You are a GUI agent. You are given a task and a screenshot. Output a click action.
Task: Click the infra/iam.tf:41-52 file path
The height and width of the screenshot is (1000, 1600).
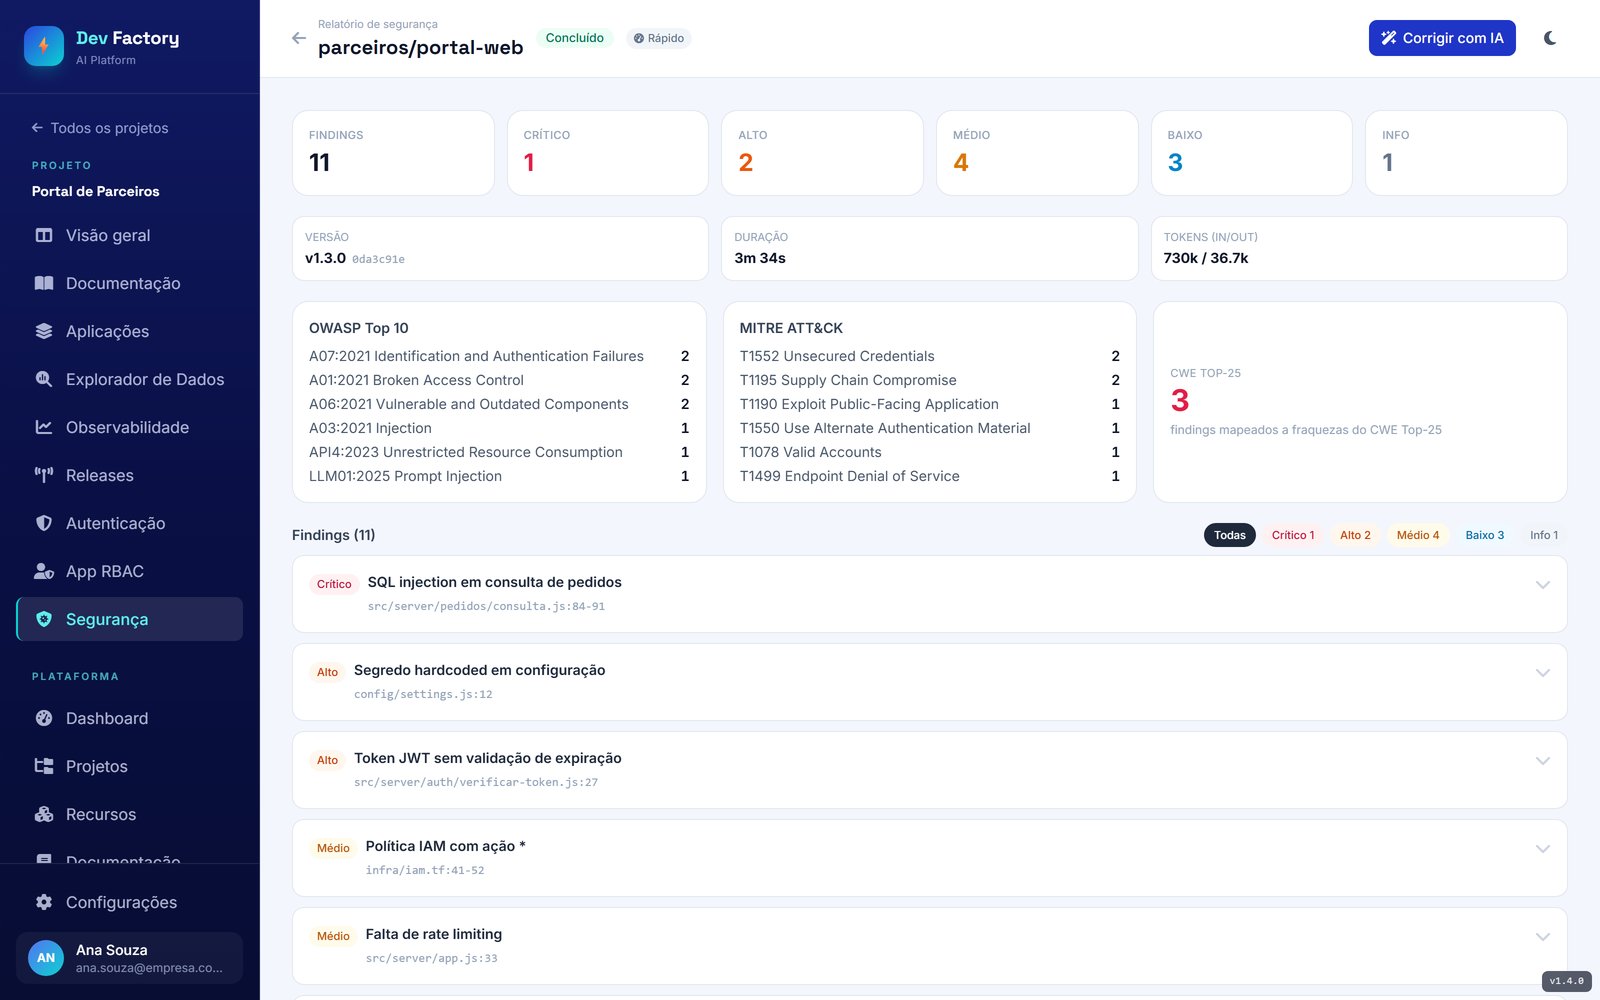pyautogui.click(x=425, y=870)
